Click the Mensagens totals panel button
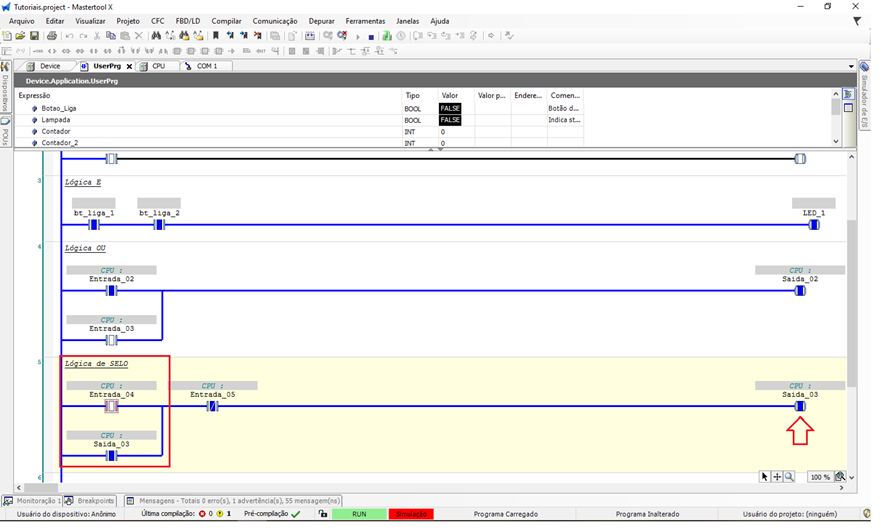 (x=232, y=500)
